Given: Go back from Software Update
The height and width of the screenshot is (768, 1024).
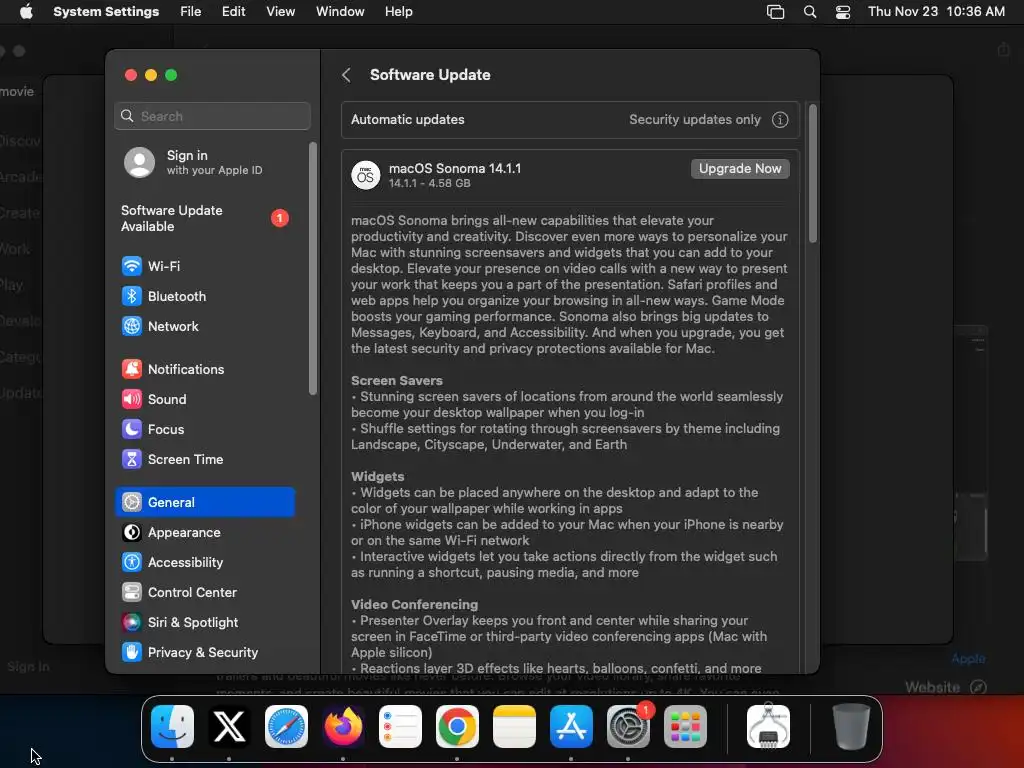Looking at the screenshot, I should pos(347,75).
